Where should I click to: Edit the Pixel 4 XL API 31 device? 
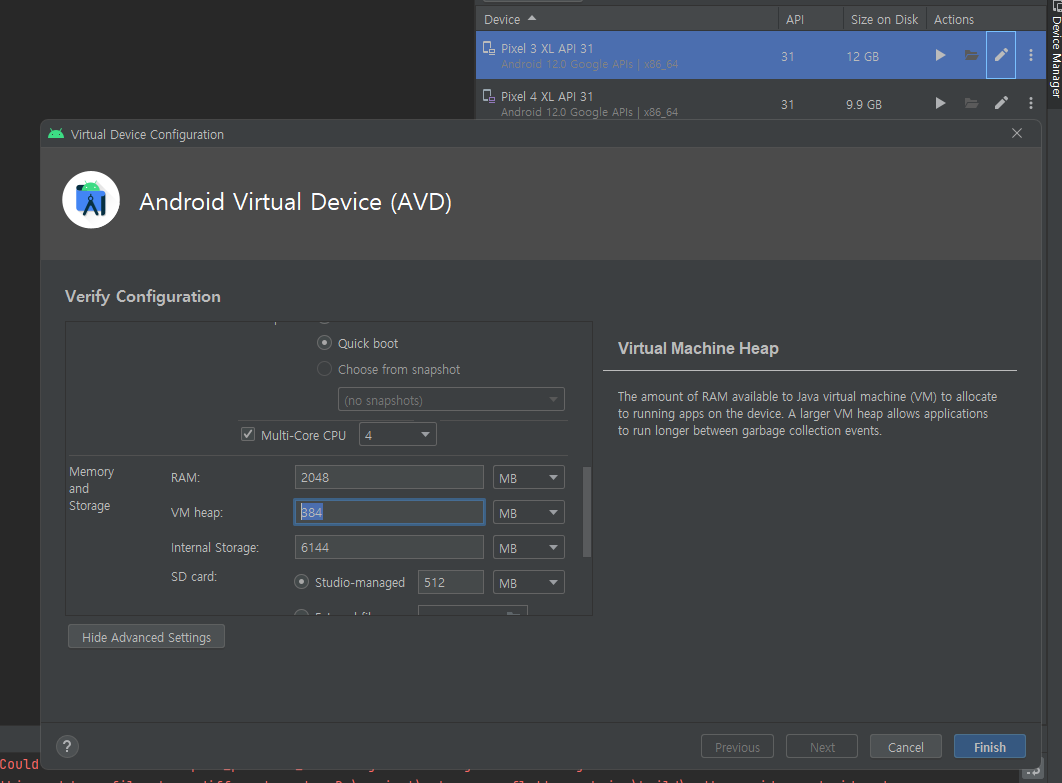pyautogui.click(x=1001, y=103)
